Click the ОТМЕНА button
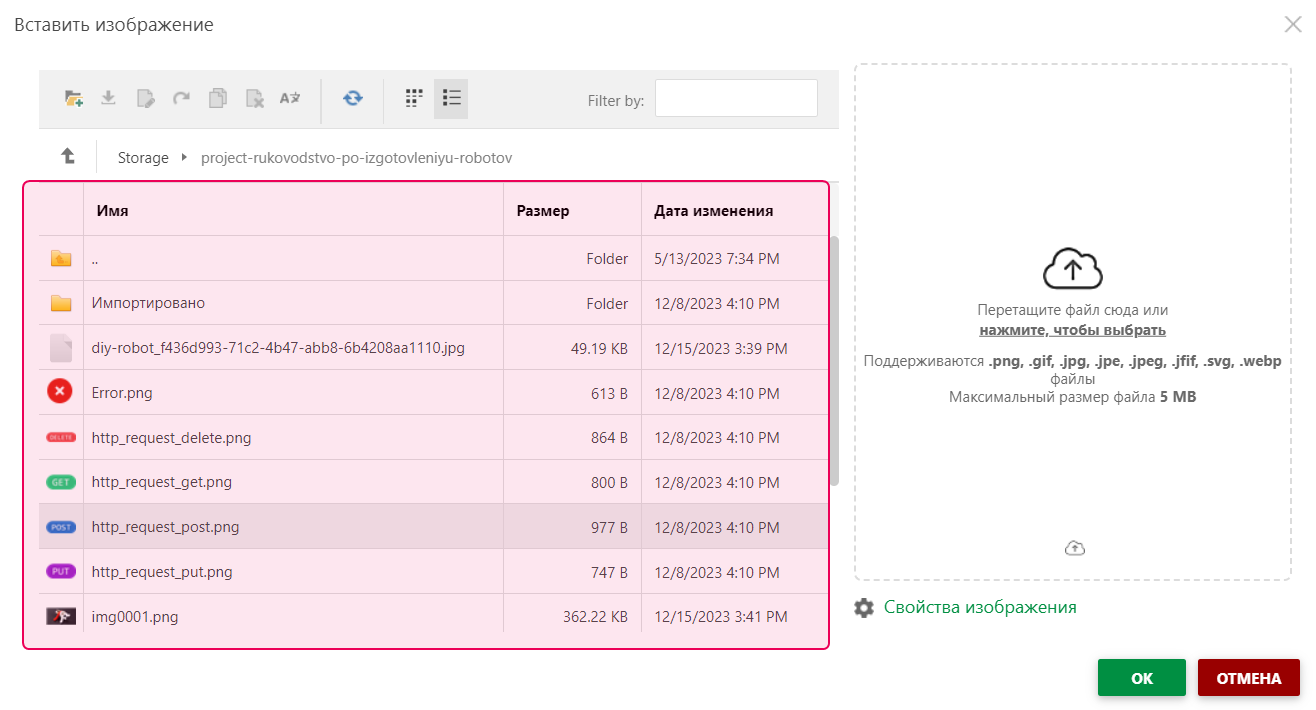Viewport: 1316px width, 710px height. click(1248, 678)
